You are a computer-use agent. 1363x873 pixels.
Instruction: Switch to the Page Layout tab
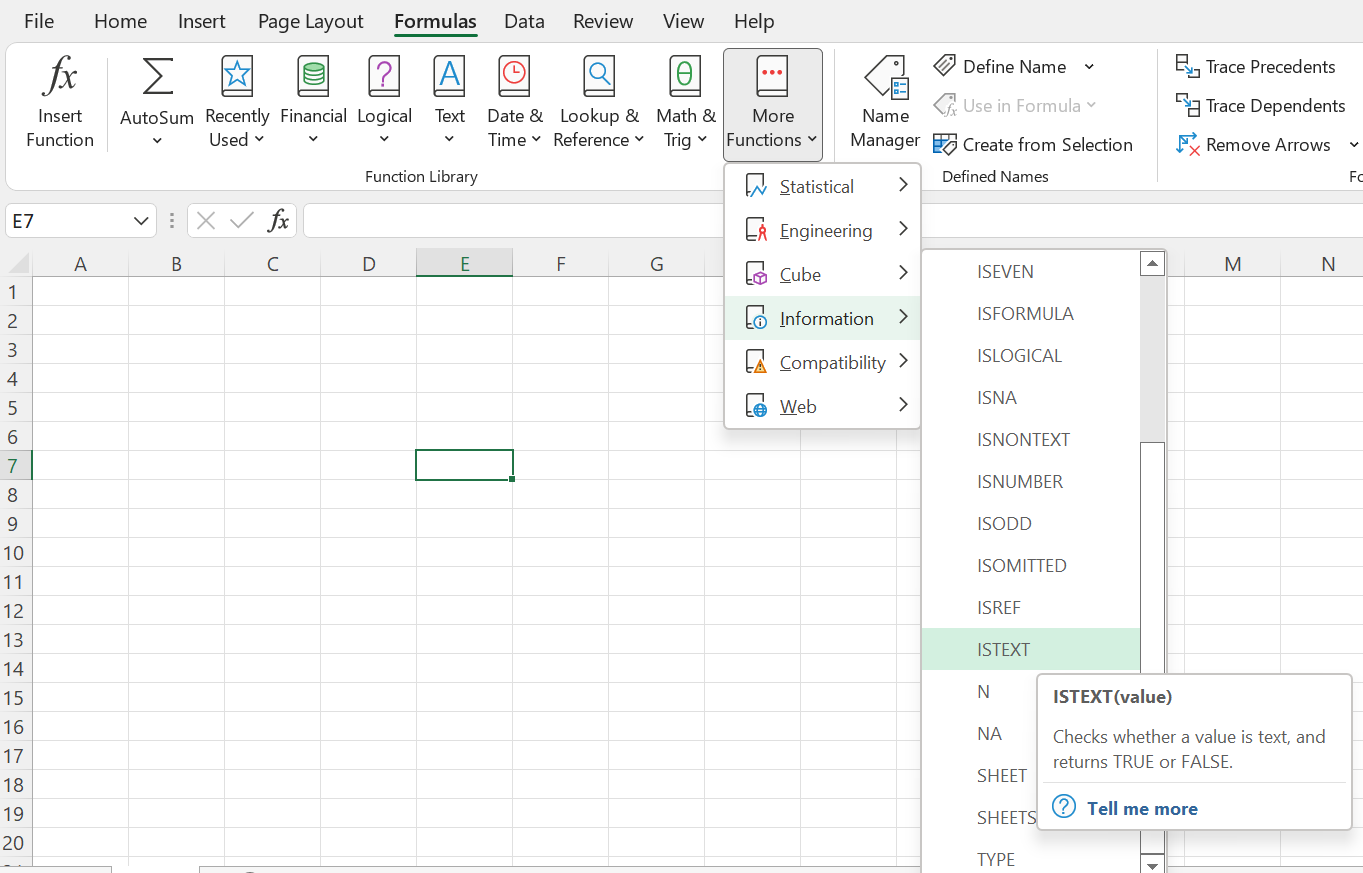click(x=311, y=21)
